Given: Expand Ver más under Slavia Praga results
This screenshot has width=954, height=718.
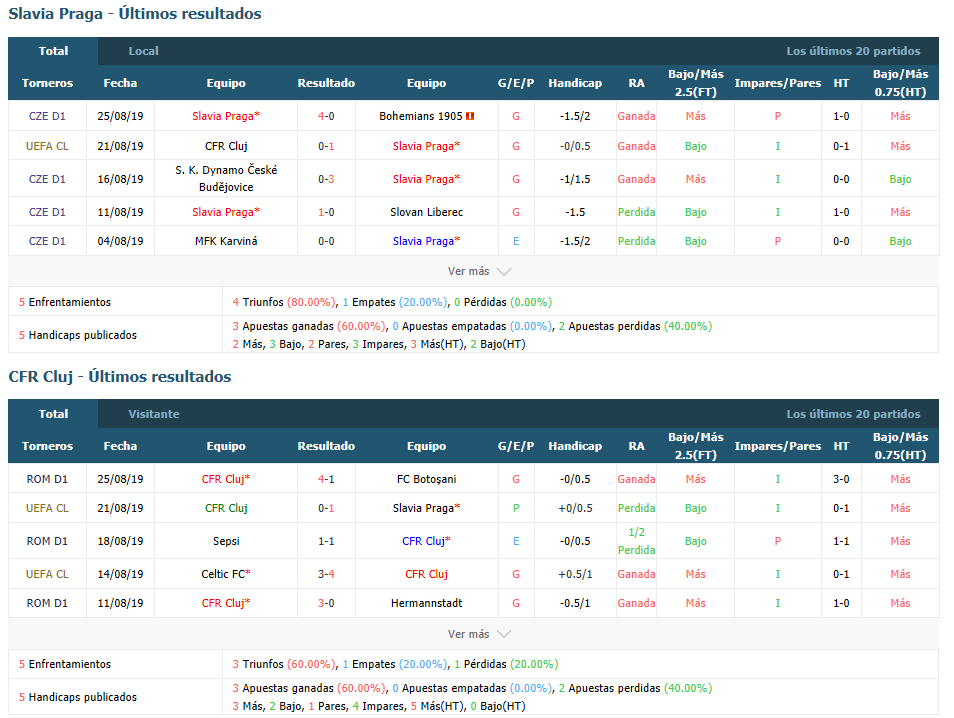Looking at the screenshot, I should coord(479,271).
